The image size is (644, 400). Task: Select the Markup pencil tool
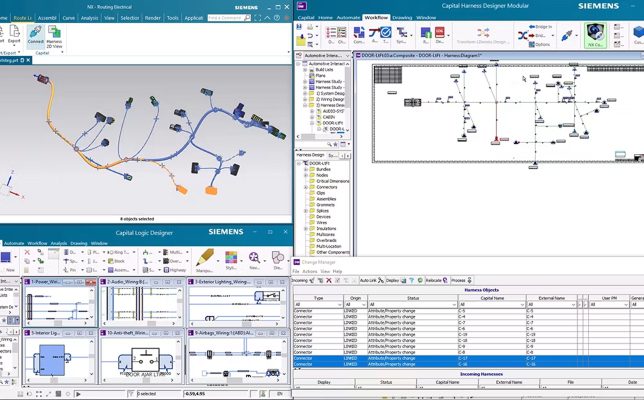click(205, 258)
